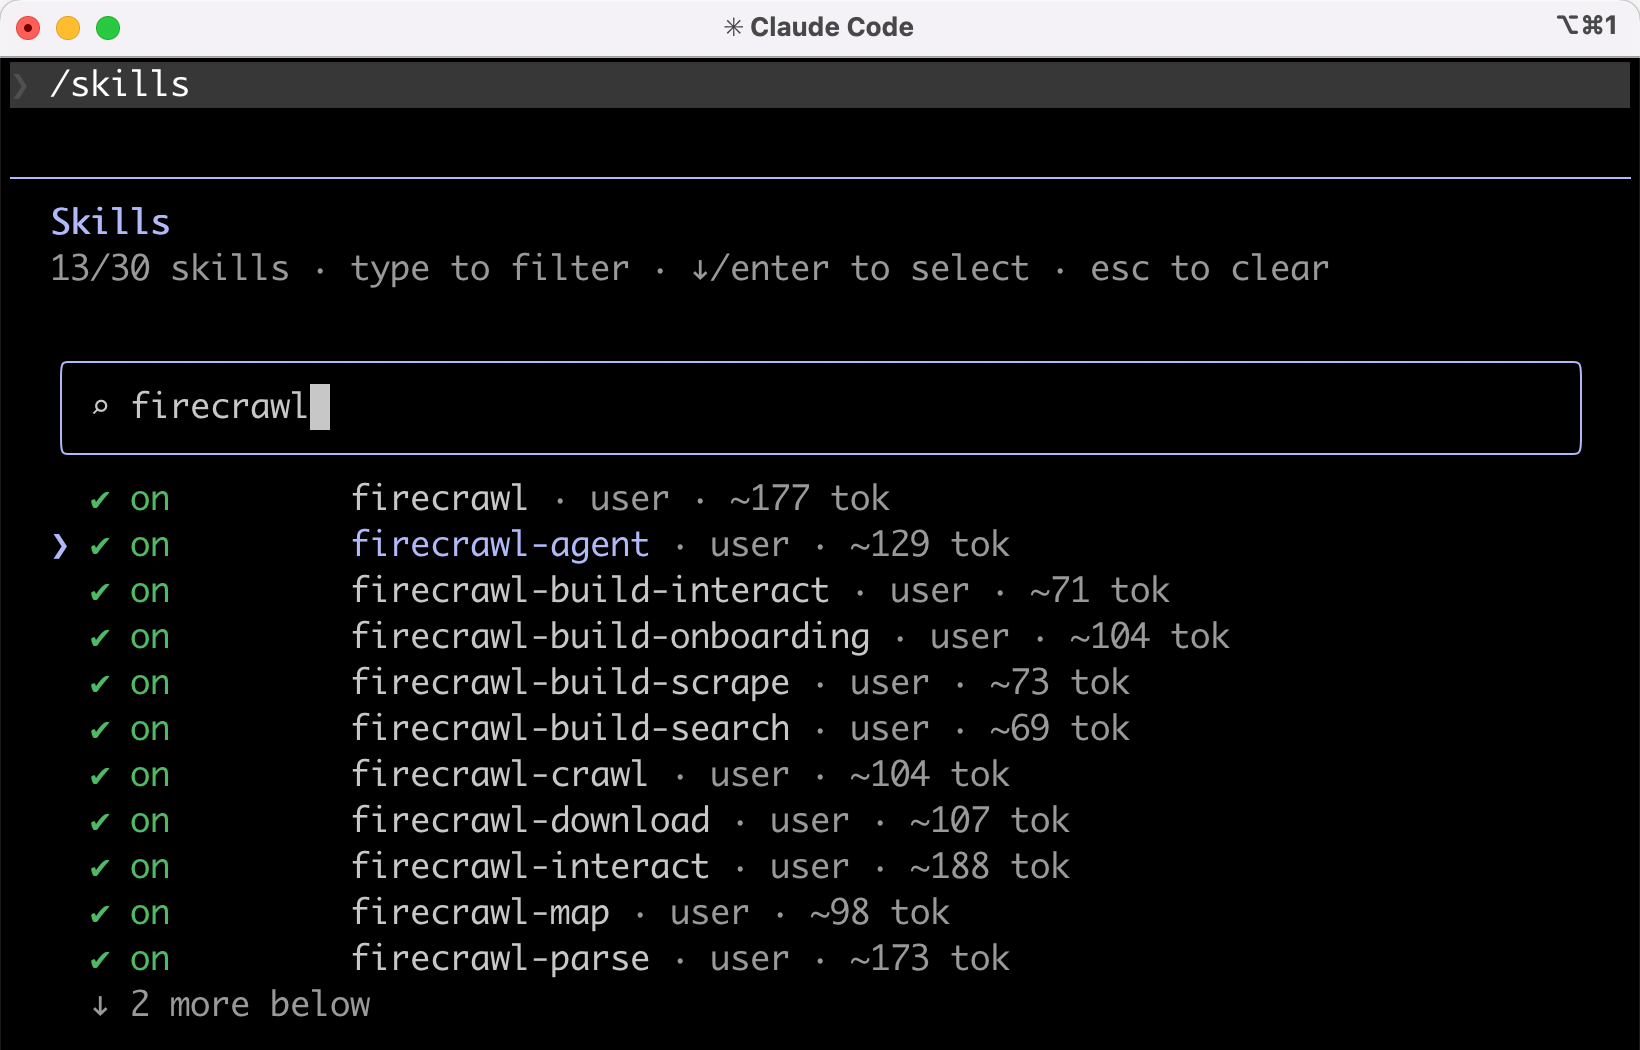Click the down arrow icon next to '2 more below'
Screen dimensions: 1640x1050
(100, 1005)
